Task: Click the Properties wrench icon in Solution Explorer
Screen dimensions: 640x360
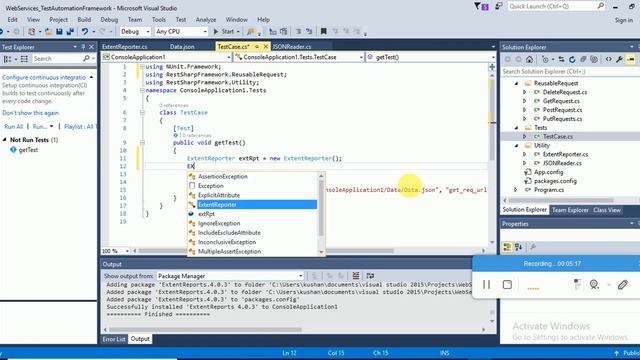Action: tap(619, 60)
